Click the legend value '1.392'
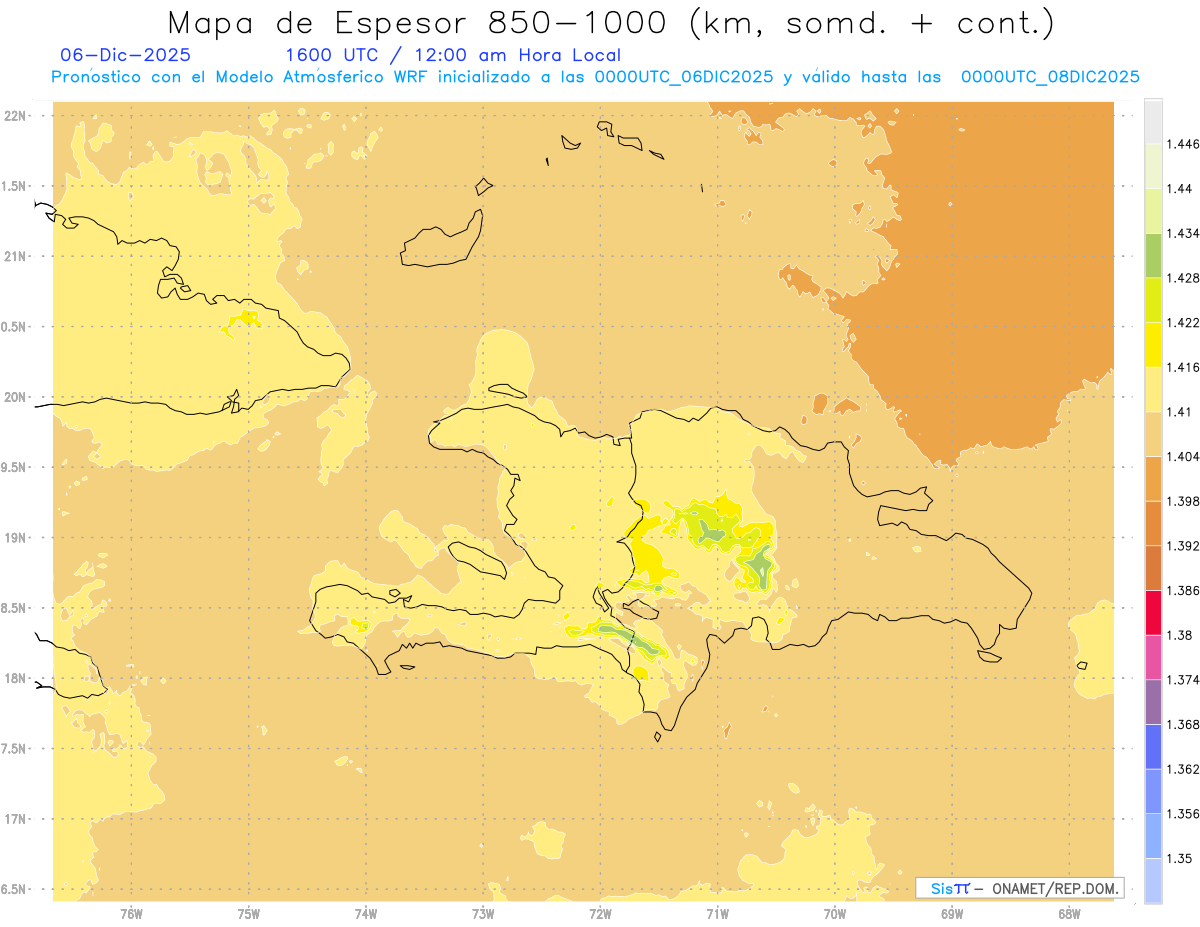The height and width of the screenshot is (927, 1200). click(x=1183, y=546)
